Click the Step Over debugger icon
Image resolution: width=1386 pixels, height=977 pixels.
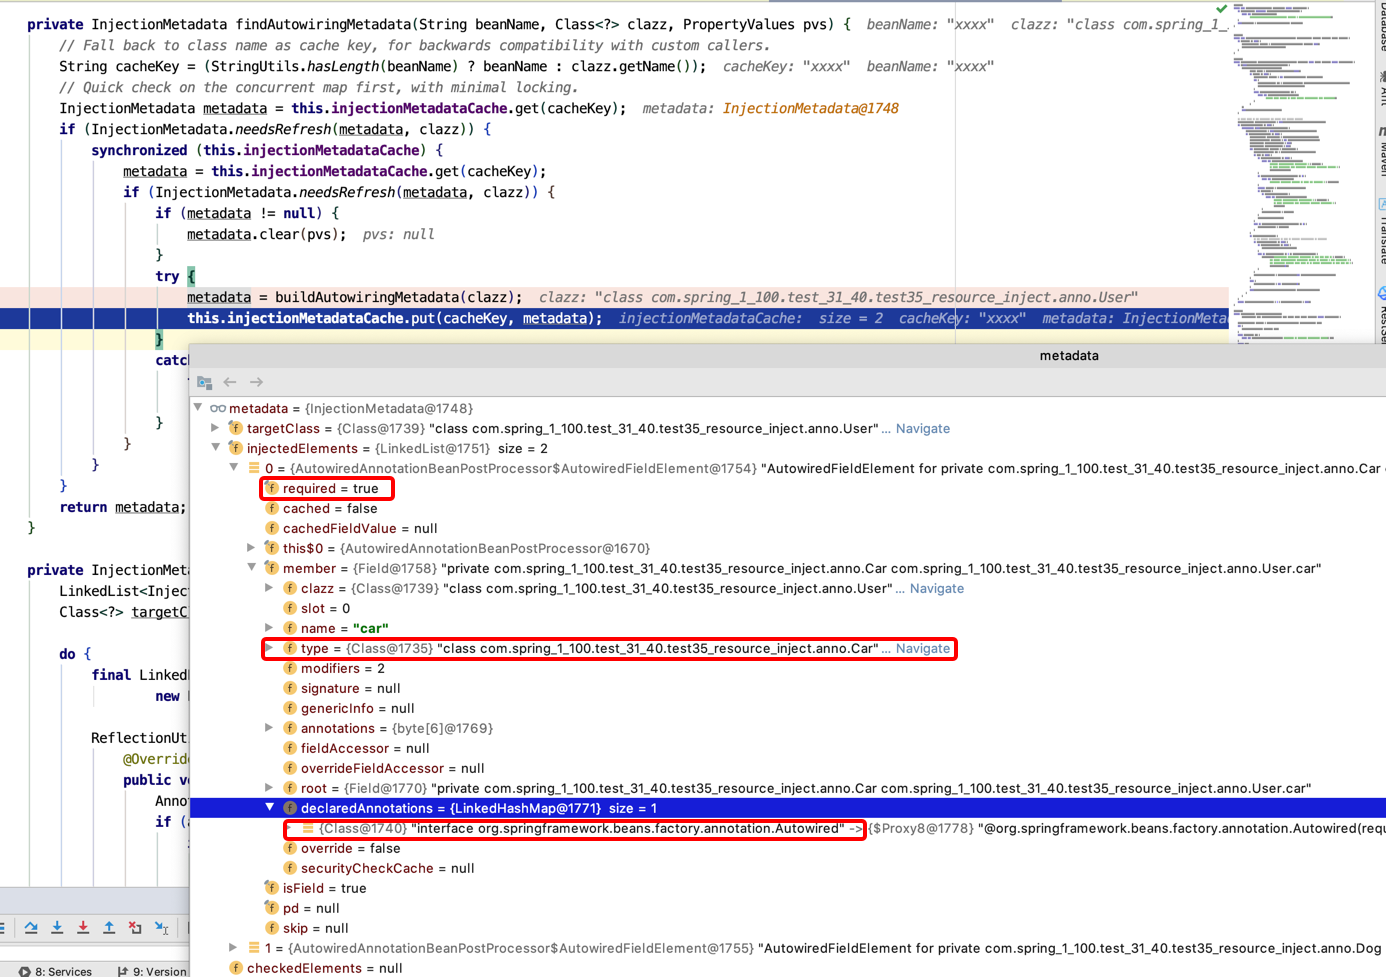pos(31,928)
